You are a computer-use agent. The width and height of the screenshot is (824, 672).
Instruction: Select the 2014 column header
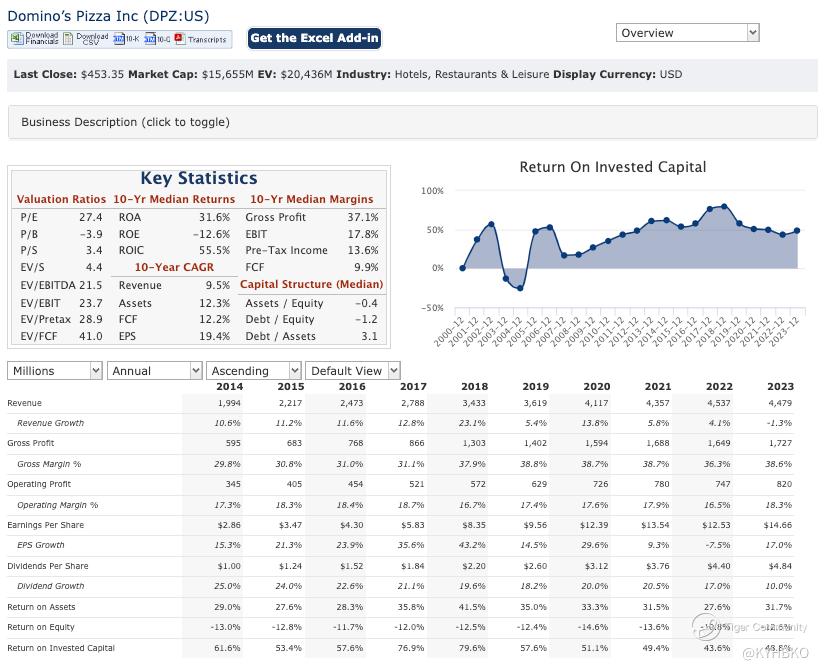(x=228, y=386)
